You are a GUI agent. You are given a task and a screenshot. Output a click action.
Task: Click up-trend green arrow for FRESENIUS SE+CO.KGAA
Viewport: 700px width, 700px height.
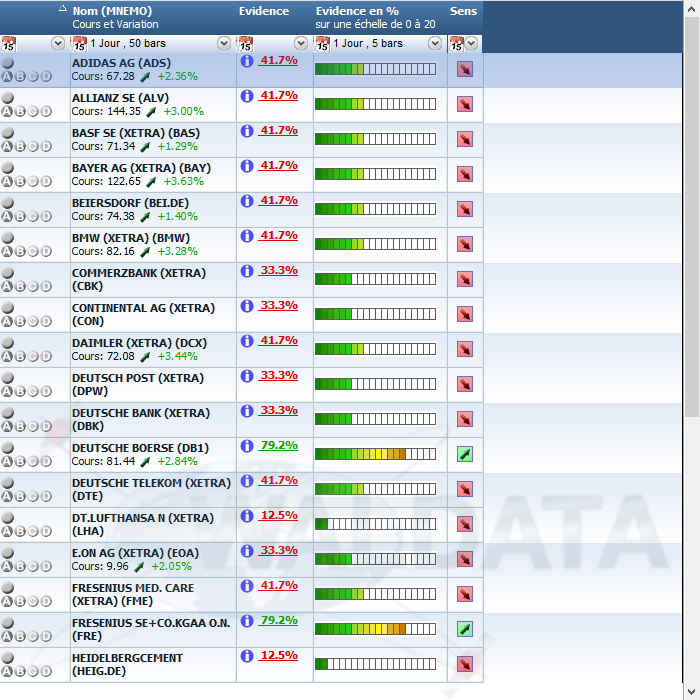(465, 629)
